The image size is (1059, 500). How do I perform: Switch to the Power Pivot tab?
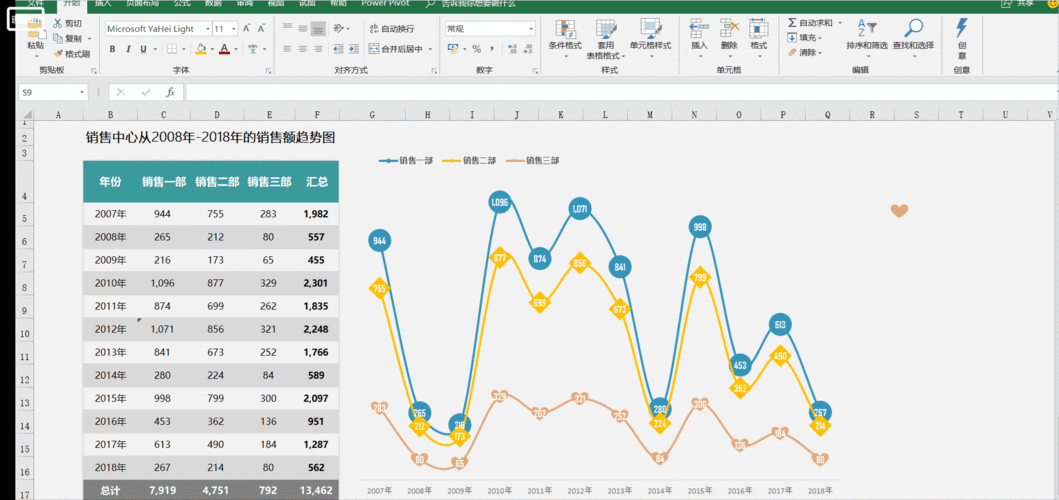click(385, 4)
